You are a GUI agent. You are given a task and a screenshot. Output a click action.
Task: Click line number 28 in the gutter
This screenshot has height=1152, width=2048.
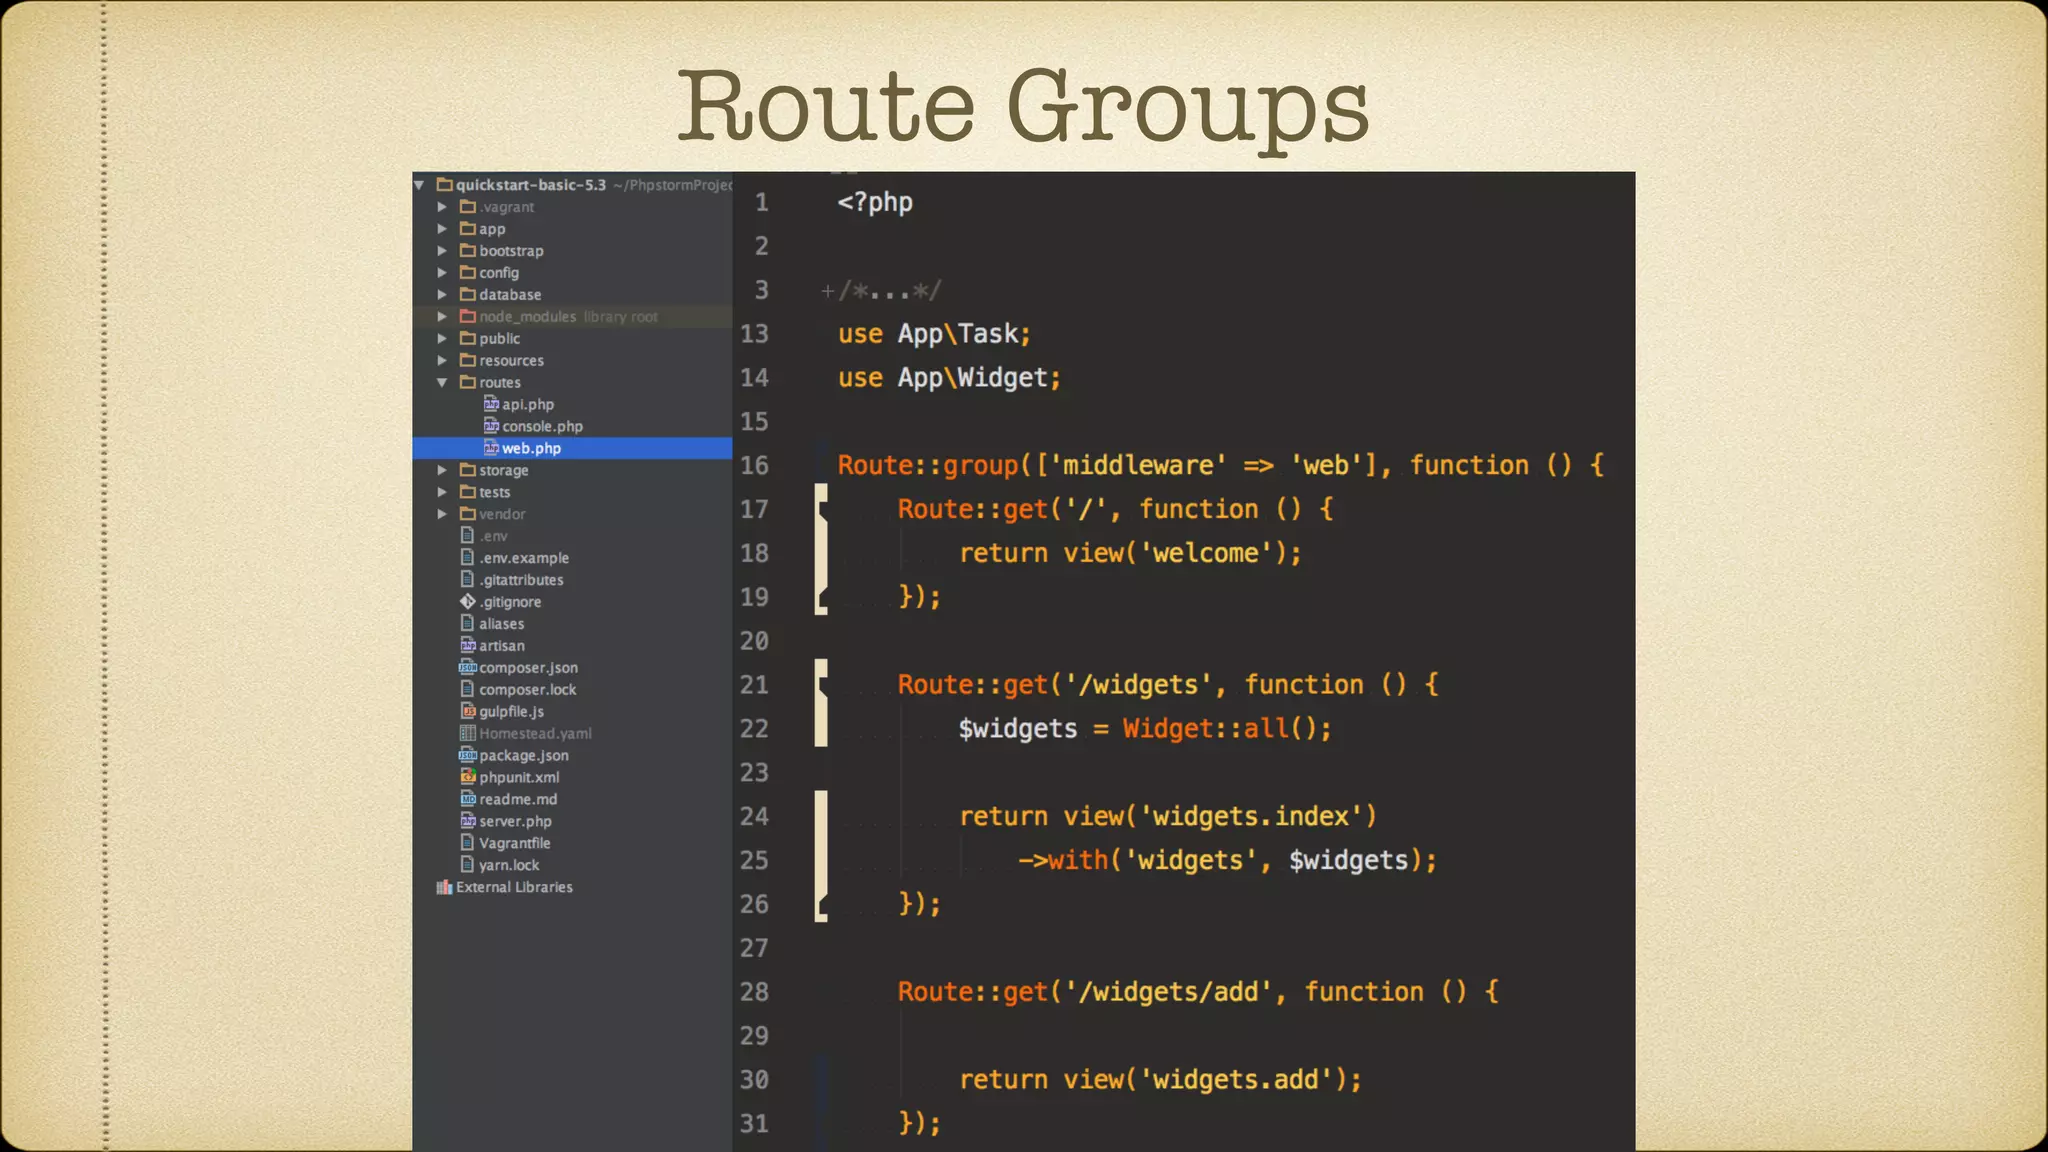click(754, 992)
